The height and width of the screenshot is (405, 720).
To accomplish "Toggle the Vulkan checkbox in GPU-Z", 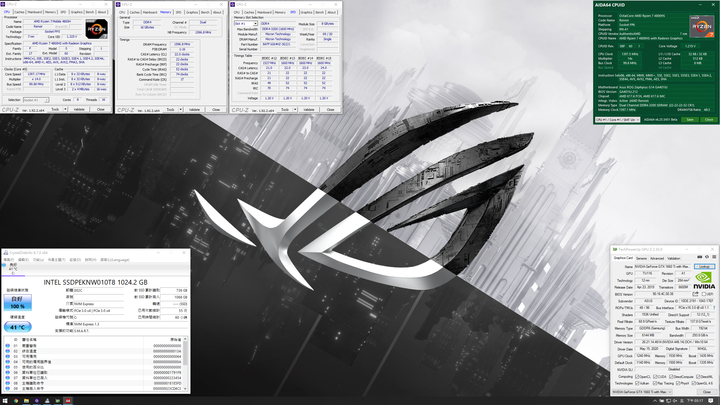I will [x=637, y=383].
